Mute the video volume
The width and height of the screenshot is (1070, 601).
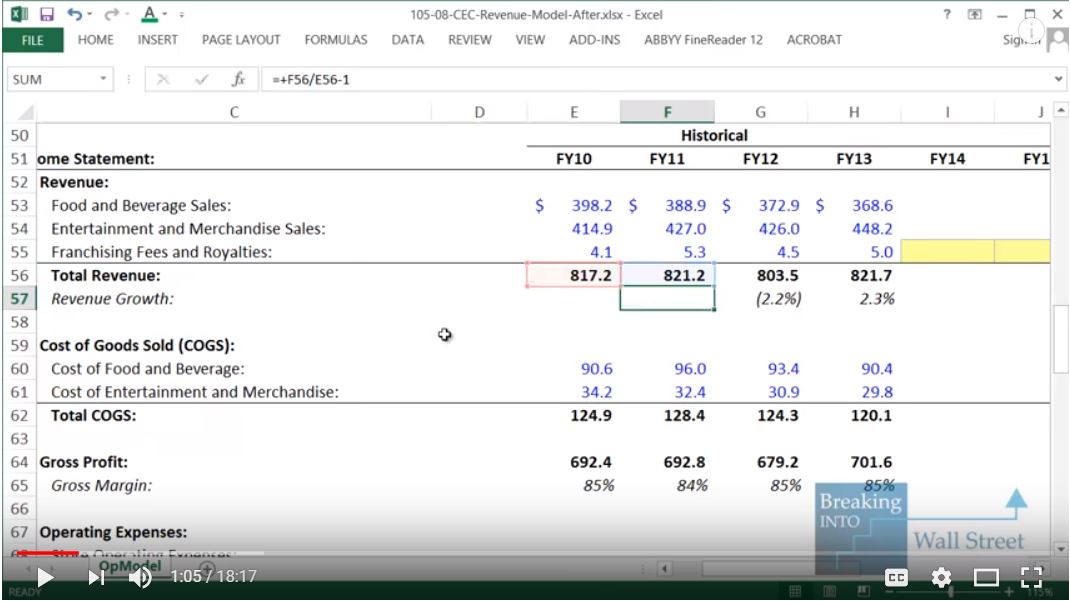coord(139,577)
